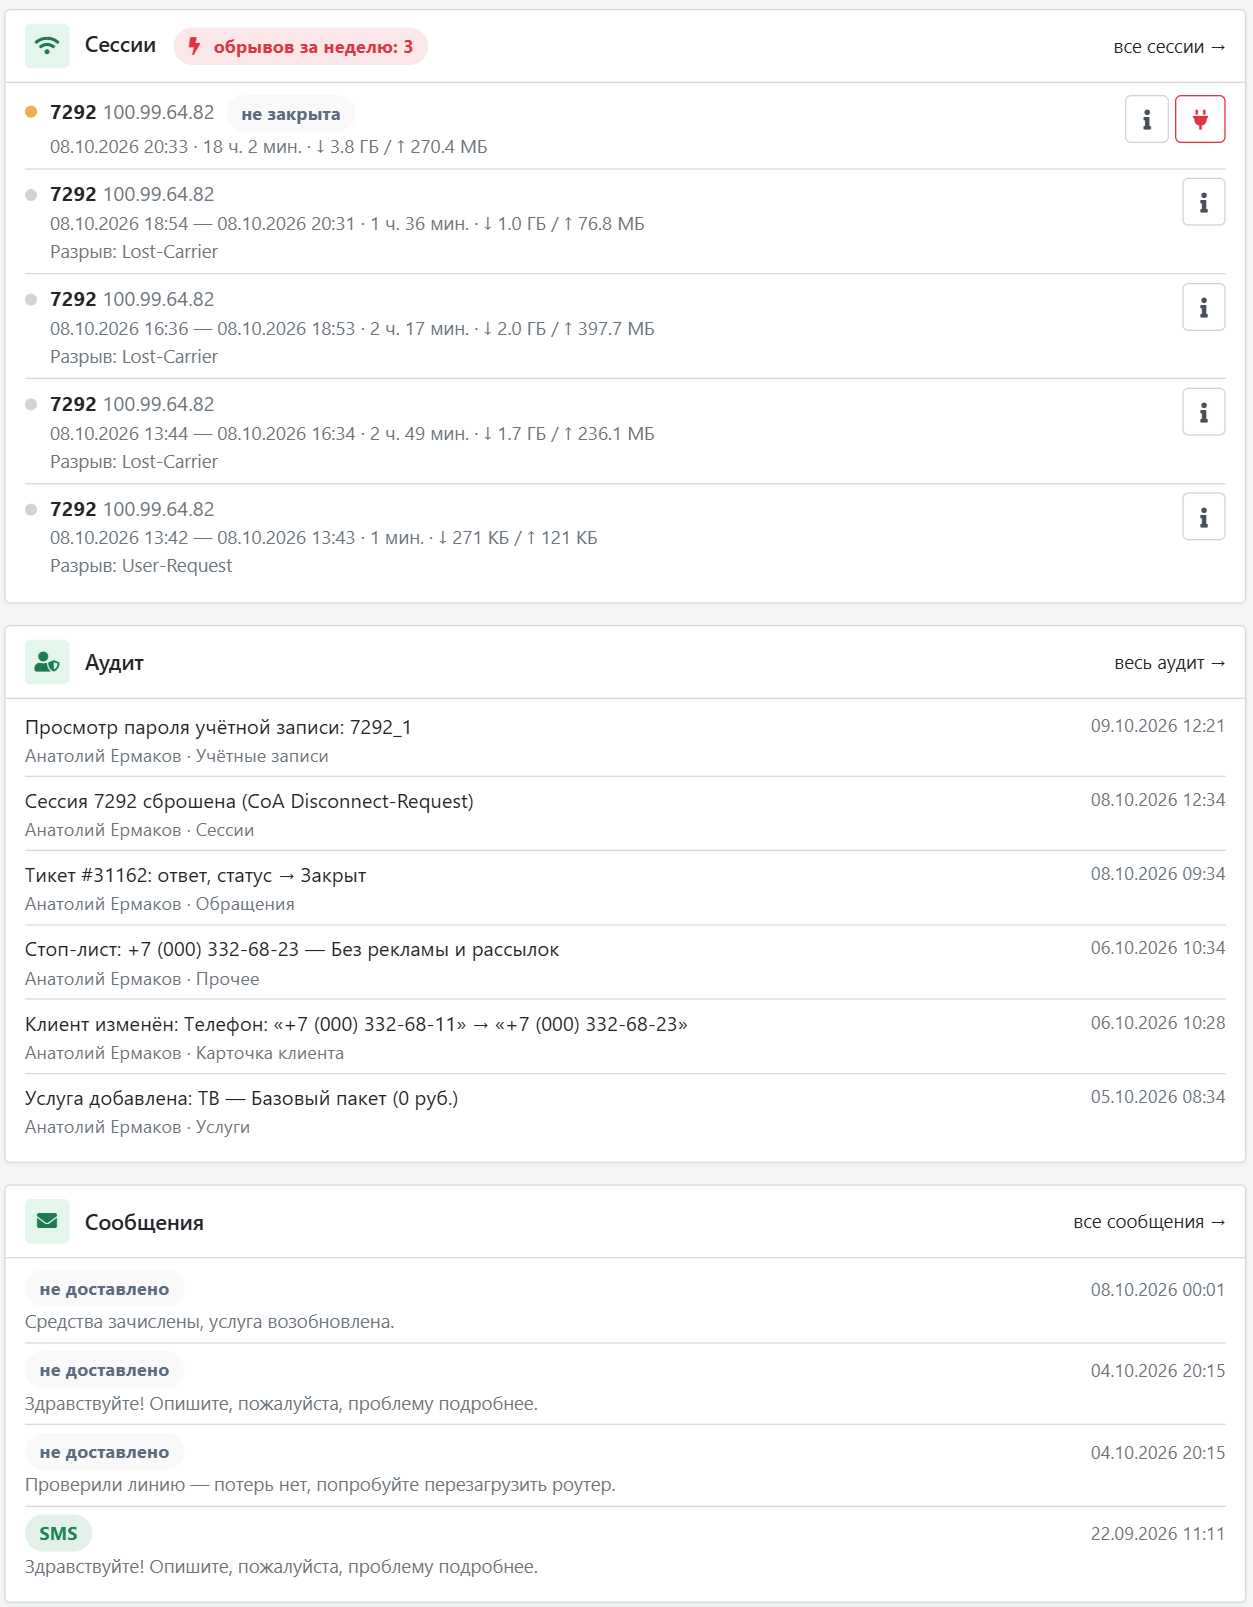The height and width of the screenshot is (1607, 1253).
Task: Open все сообщения link
Action: [1149, 1222]
